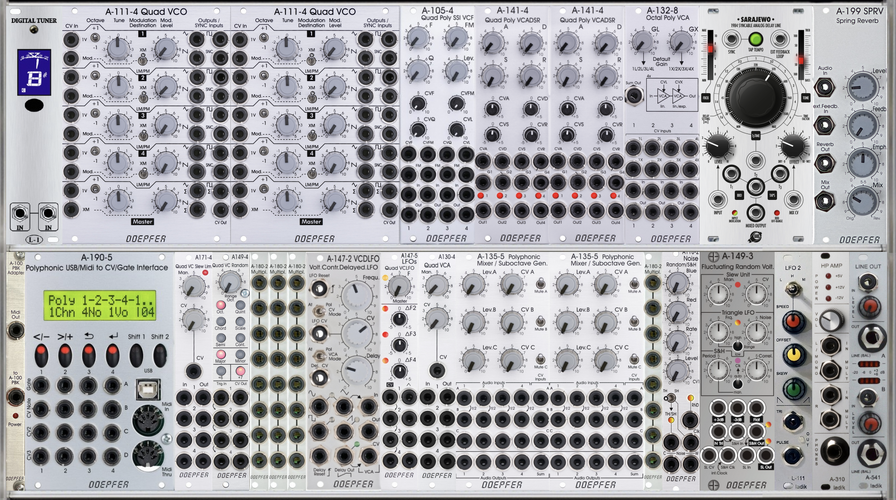896x500 pixels.
Task: Toggle Mute A on first A-135-5 mixer
Action: (539, 283)
